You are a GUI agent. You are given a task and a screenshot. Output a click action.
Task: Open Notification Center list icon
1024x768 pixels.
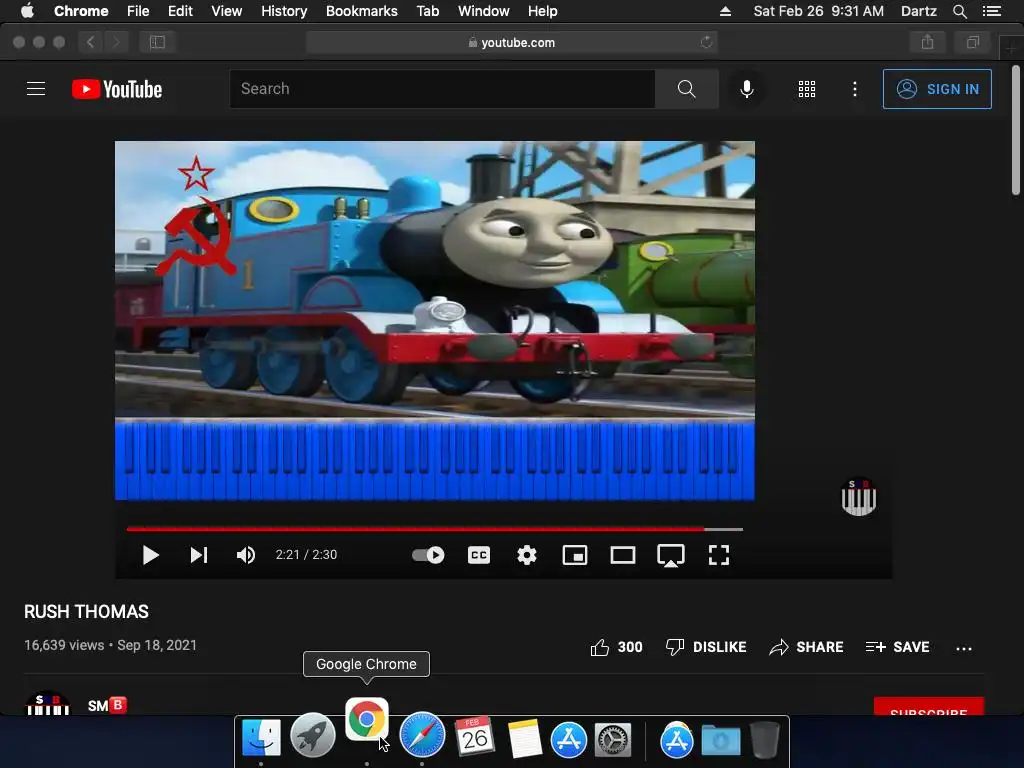[992, 11]
